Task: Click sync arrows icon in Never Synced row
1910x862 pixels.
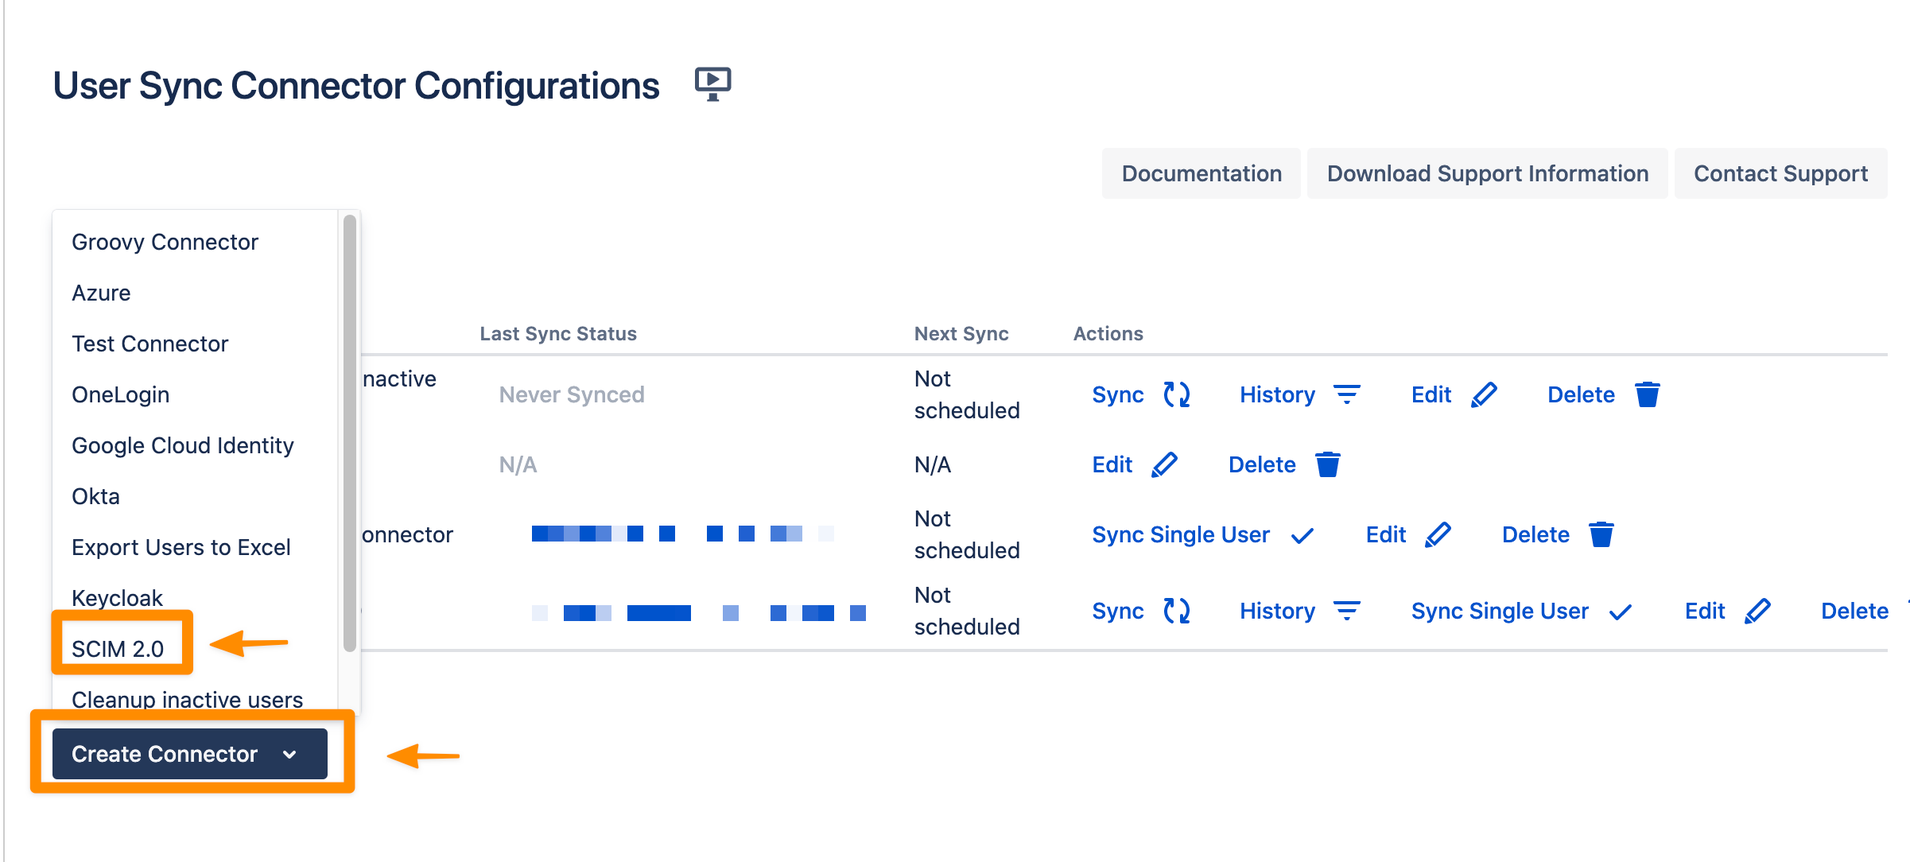Action: (x=1177, y=395)
